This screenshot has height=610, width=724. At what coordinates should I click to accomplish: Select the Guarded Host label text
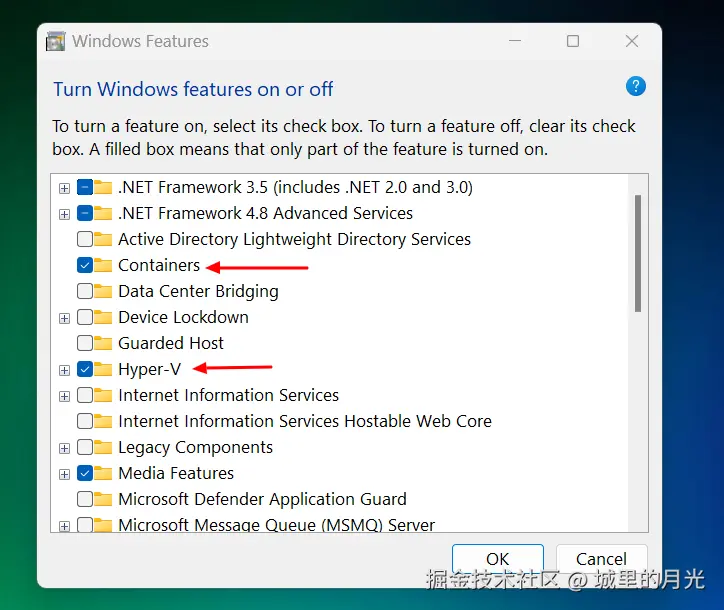171,343
